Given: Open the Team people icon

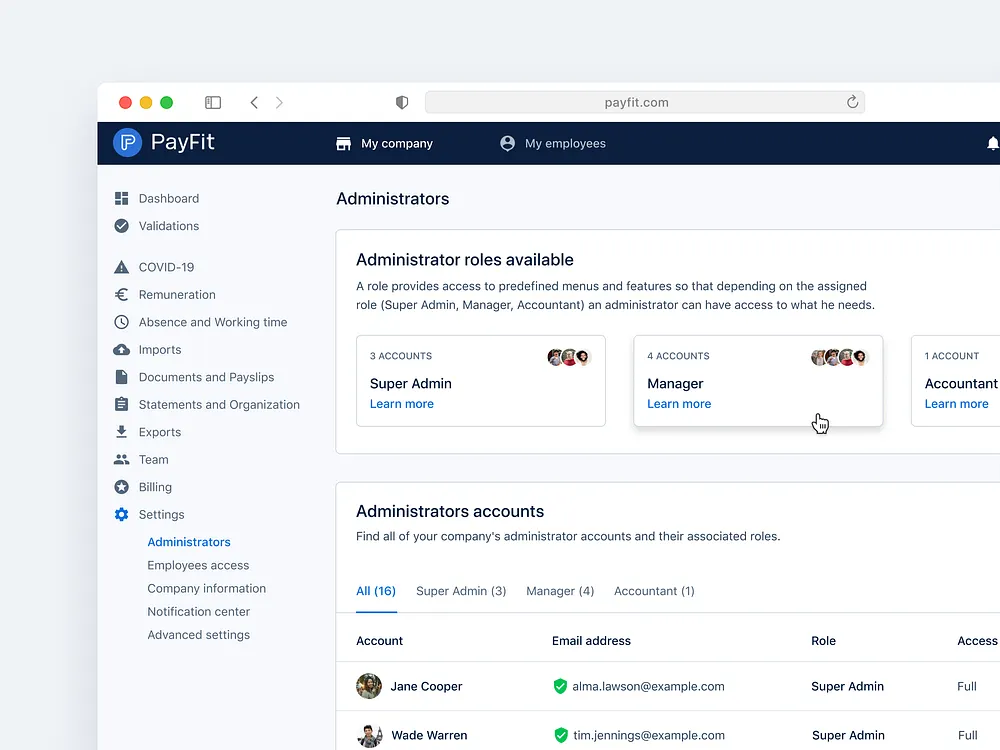Looking at the screenshot, I should 120,459.
